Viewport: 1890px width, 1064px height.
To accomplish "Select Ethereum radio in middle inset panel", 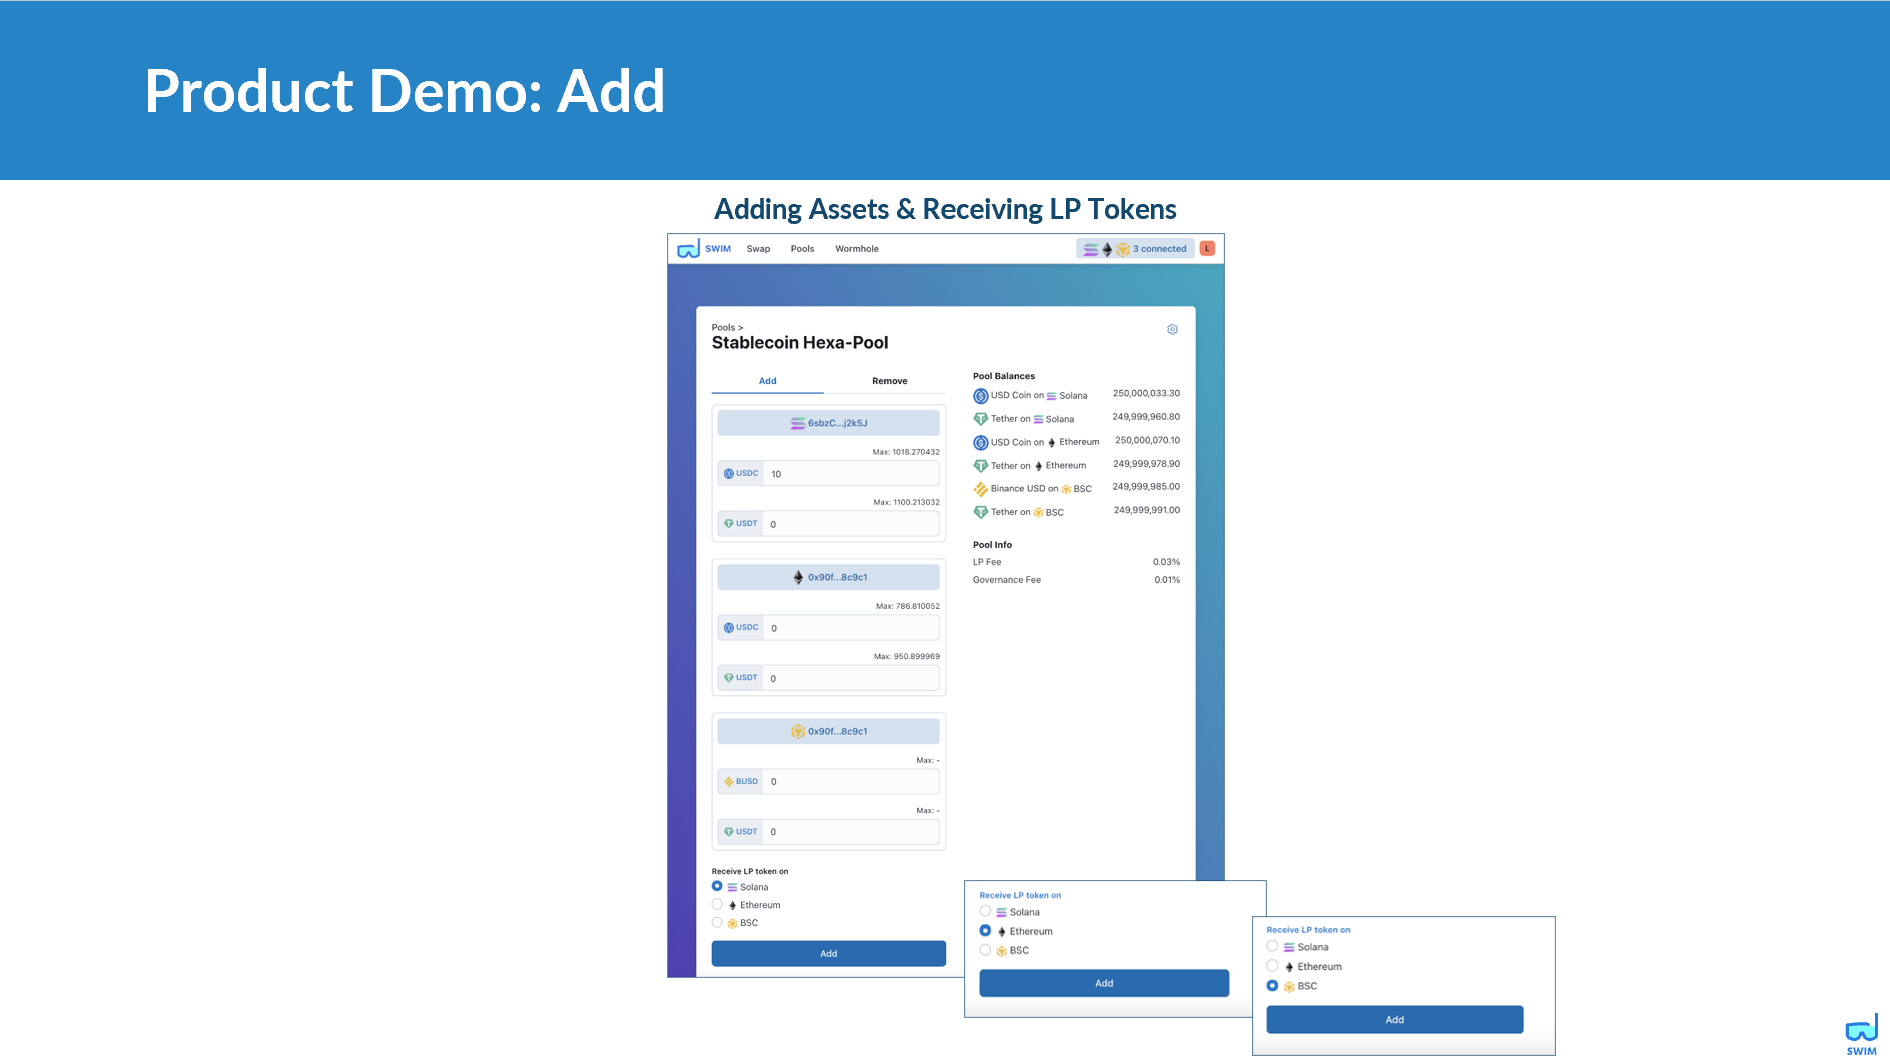I will 985,930.
